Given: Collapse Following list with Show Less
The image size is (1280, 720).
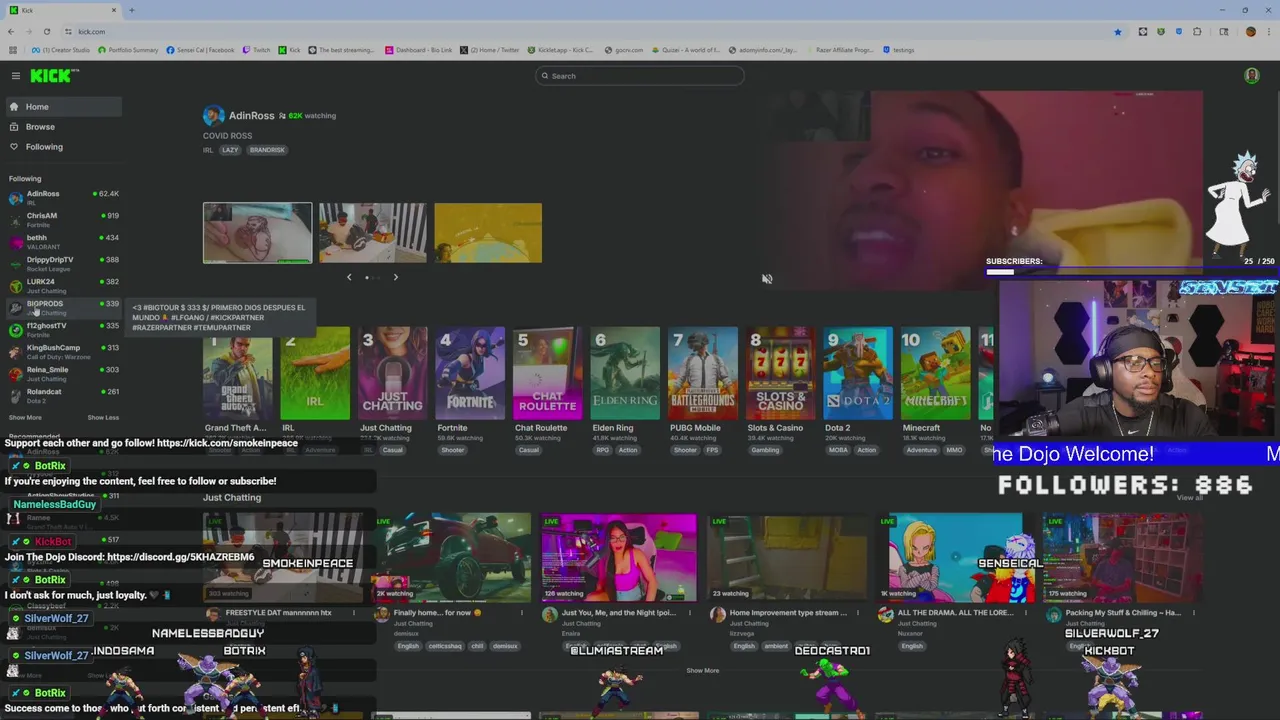Looking at the screenshot, I should pos(103,418).
